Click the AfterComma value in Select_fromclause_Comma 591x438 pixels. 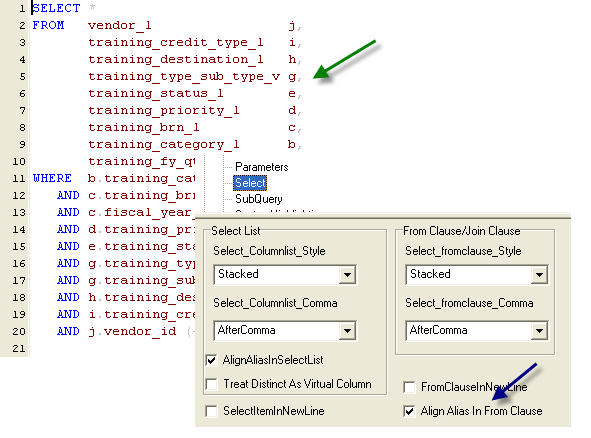point(438,330)
